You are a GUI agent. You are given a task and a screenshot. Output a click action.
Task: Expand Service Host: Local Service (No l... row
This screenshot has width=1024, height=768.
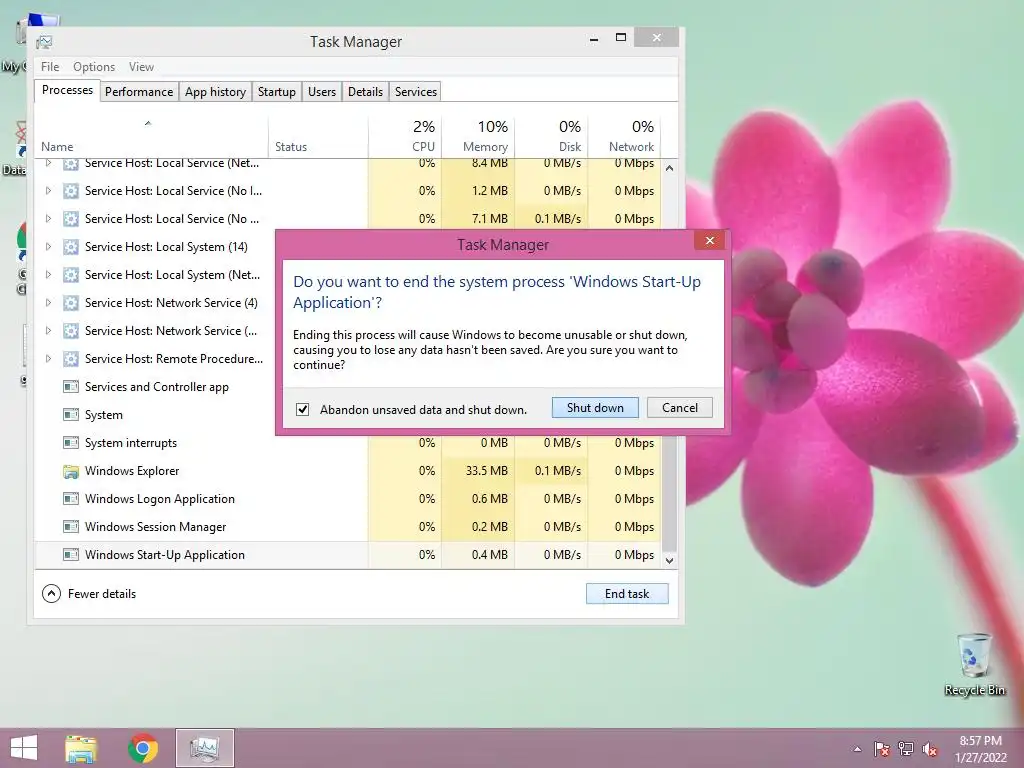[48, 191]
